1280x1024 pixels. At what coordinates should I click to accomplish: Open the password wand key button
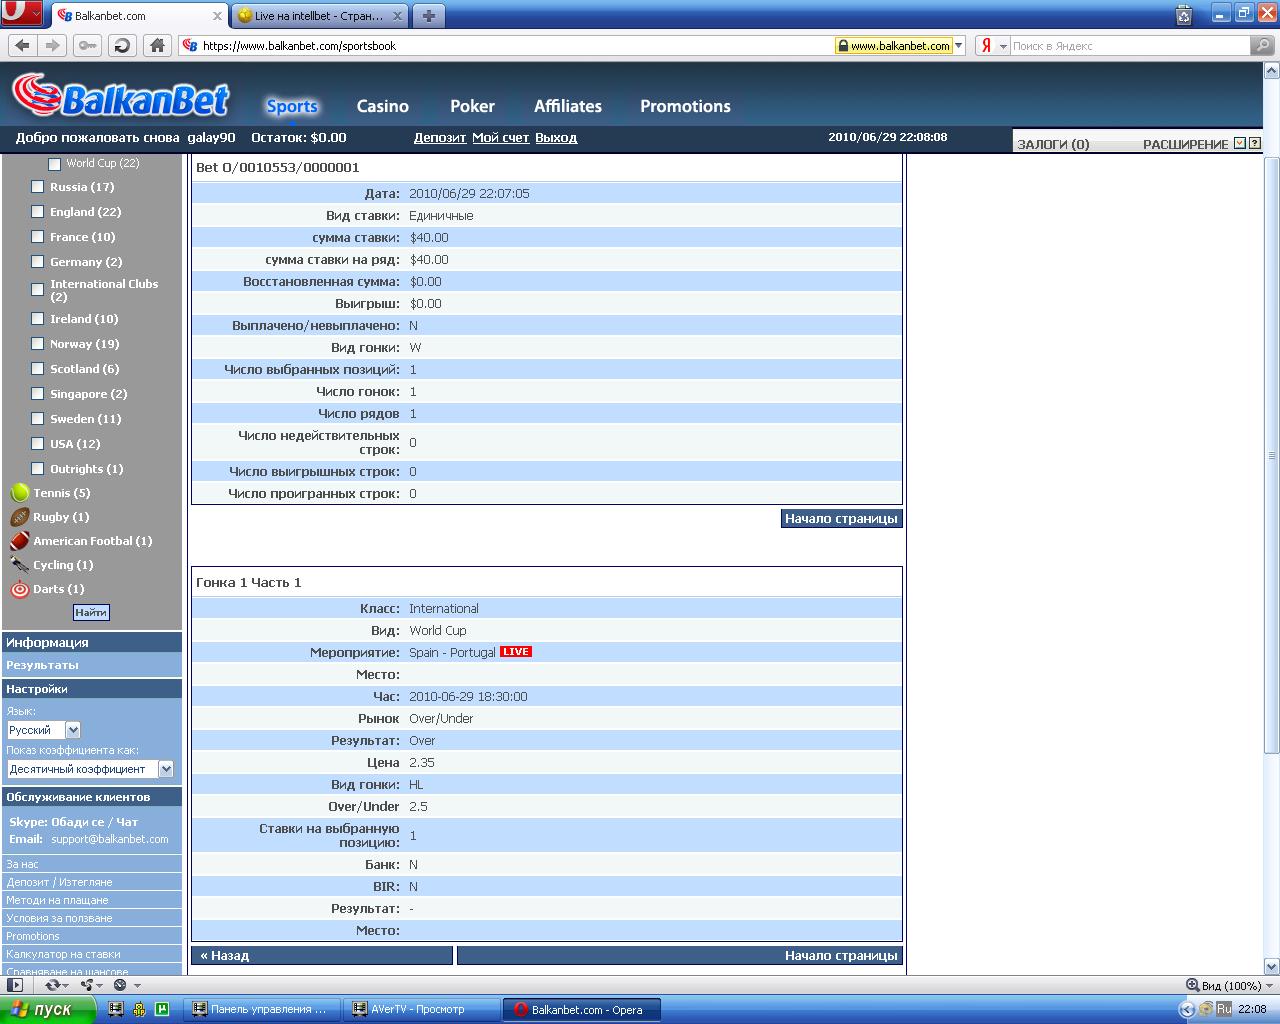point(88,45)
